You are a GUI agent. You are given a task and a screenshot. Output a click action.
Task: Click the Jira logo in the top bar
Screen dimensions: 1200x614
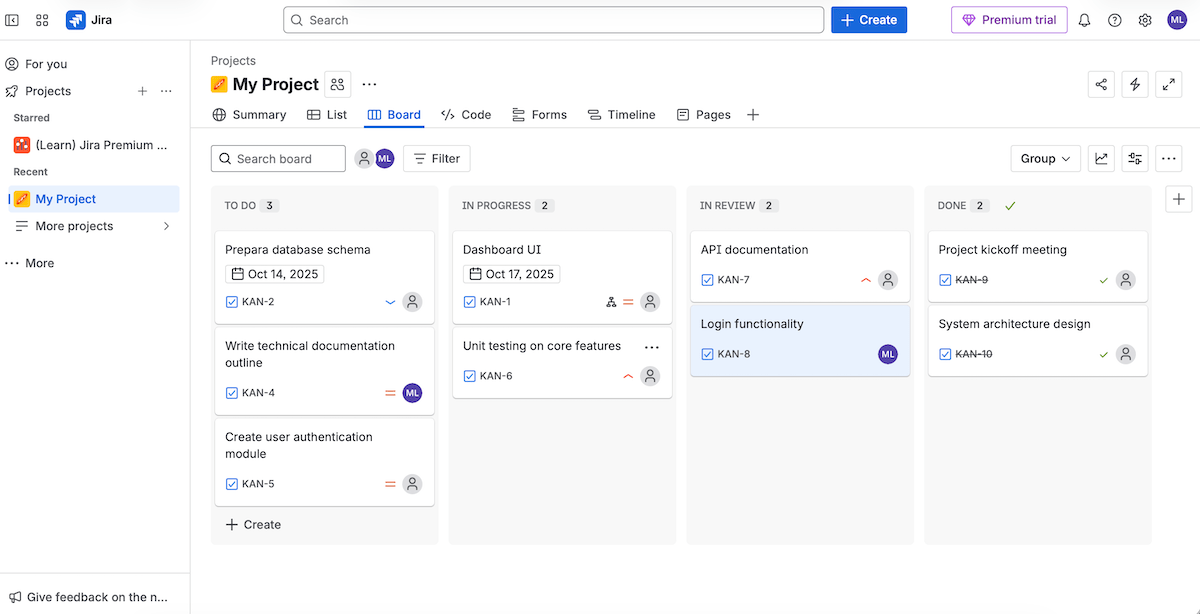point(89,19)
